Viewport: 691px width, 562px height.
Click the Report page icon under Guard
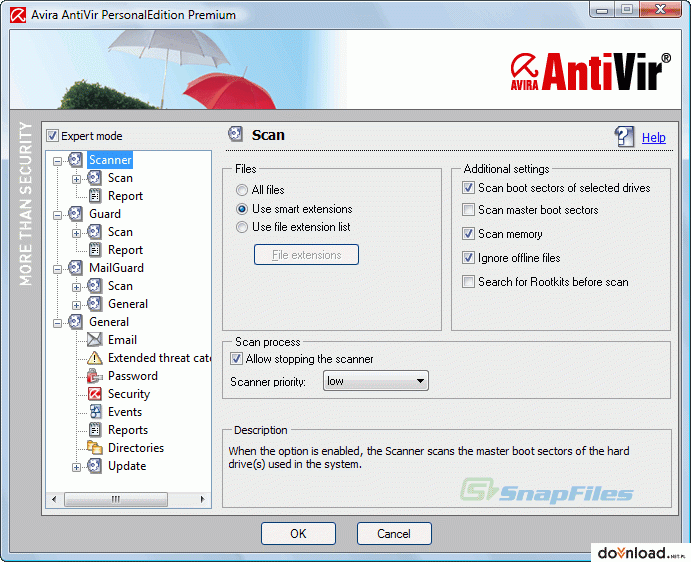(95, 250)
